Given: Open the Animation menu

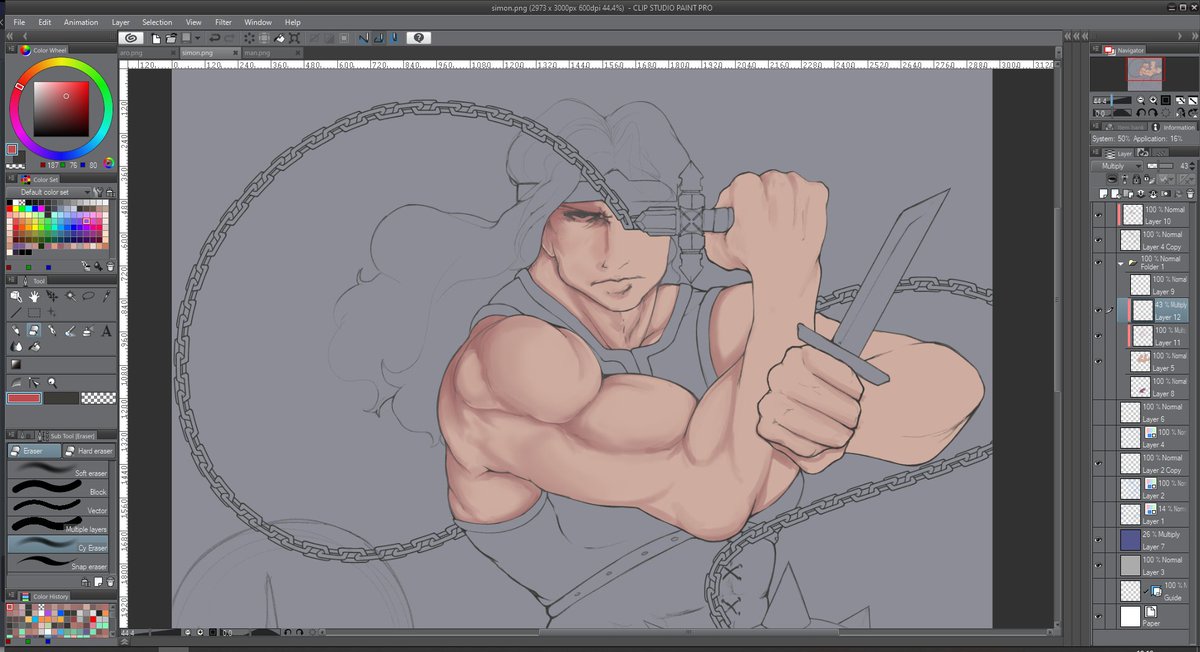Looking at the screenshot, I should (81, 22).
